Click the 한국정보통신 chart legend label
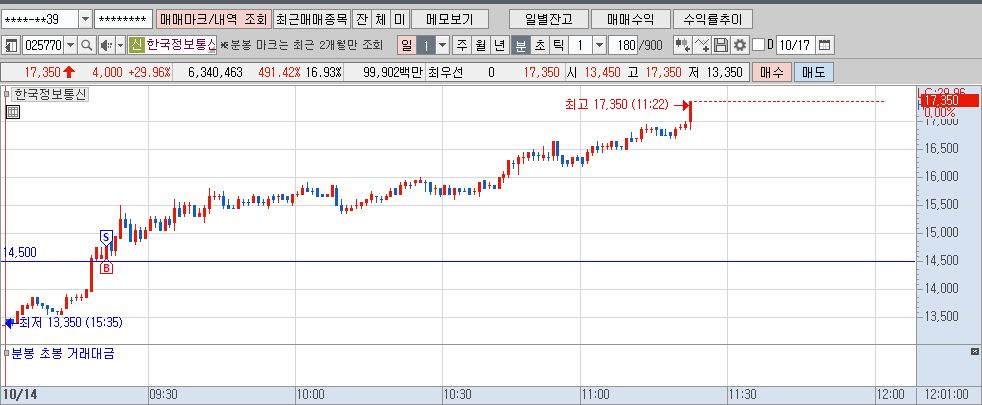Screen dimensions: 982x405 51,95
